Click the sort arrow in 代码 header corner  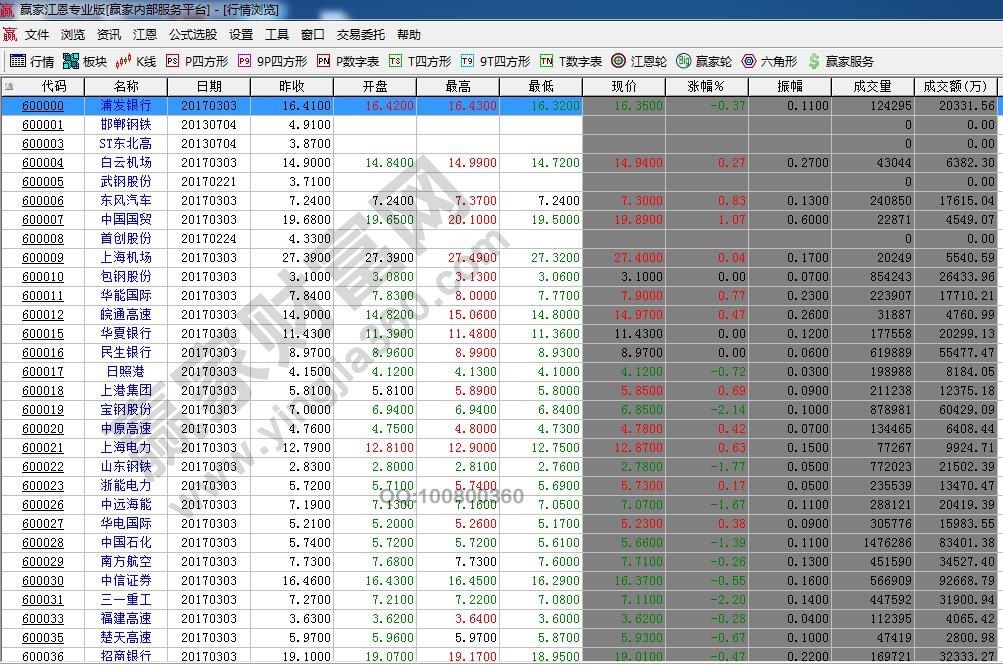pos(9,87)
